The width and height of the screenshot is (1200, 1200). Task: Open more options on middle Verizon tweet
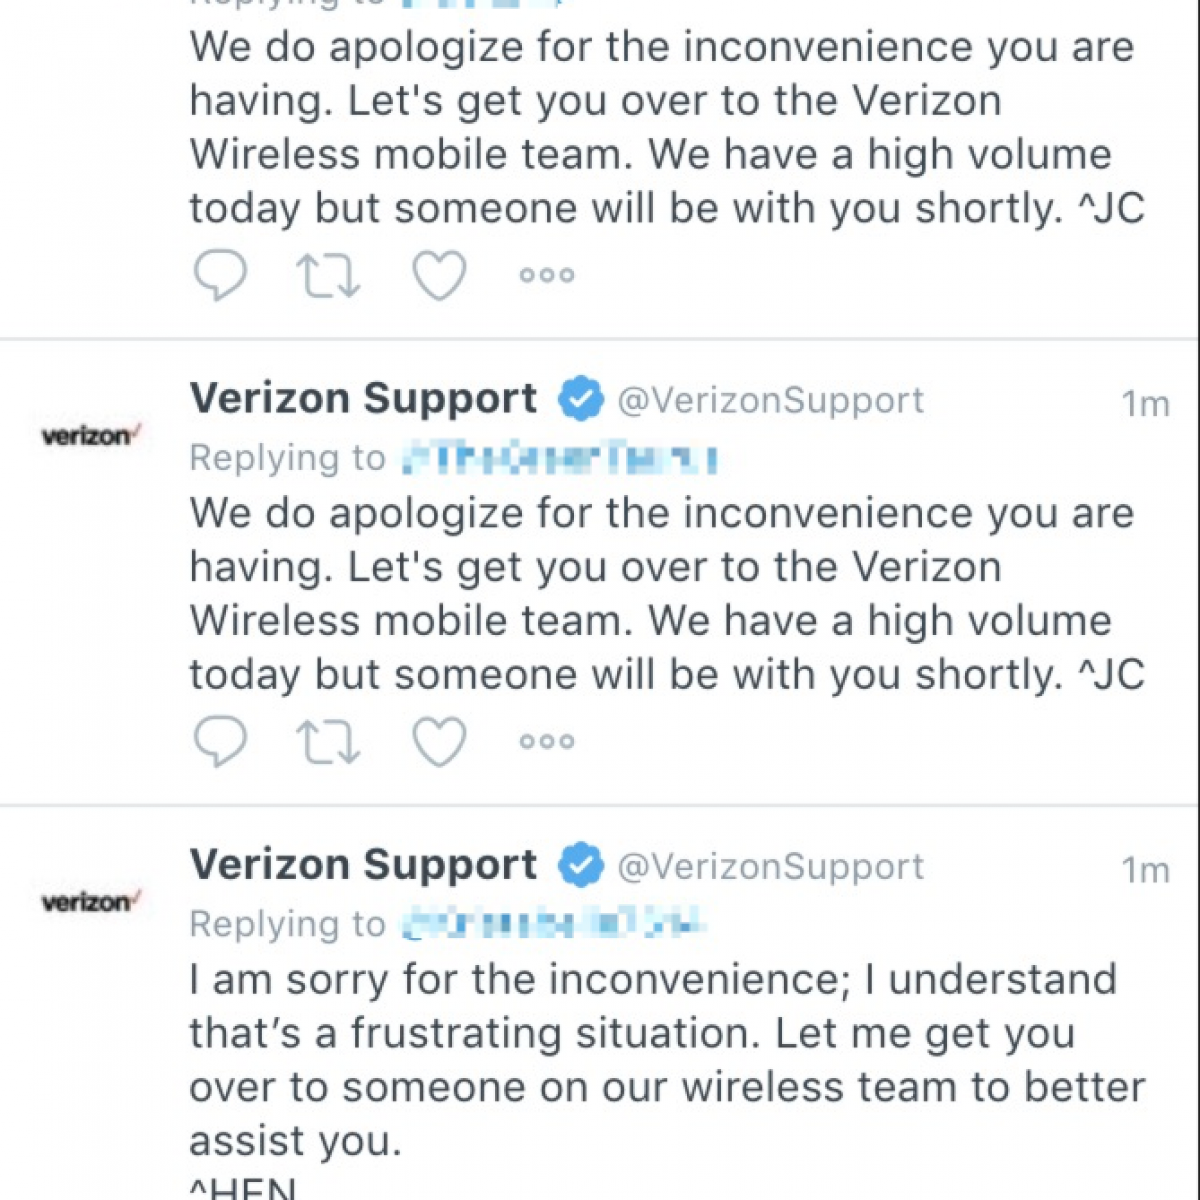(547, 741)
